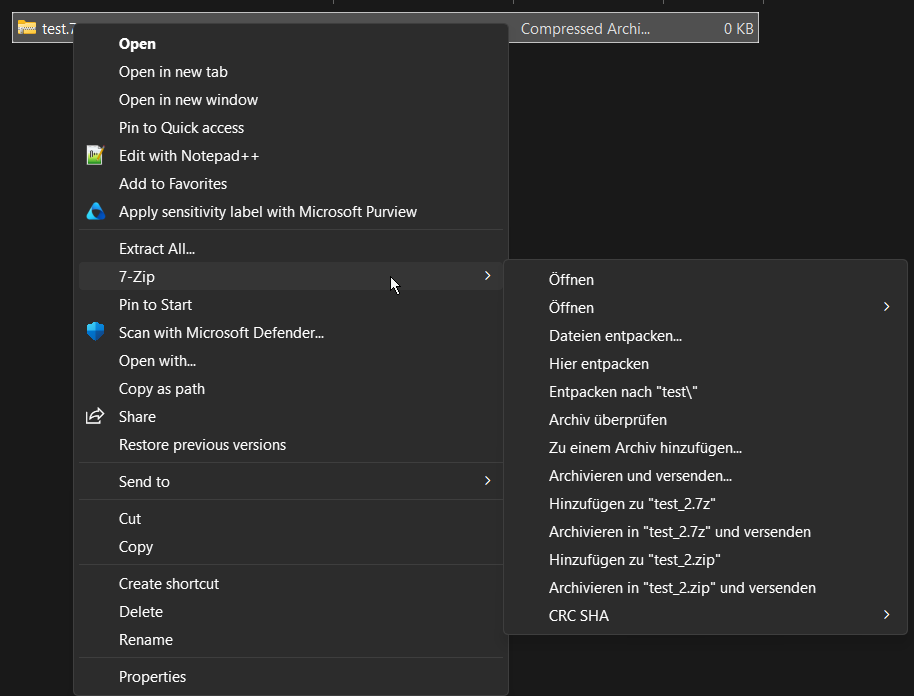Image resolution: width=914 pixels, height=696 pixels.
Task: Click the Notepad++ icon in context menu
Action: click(x=95, y=156)
